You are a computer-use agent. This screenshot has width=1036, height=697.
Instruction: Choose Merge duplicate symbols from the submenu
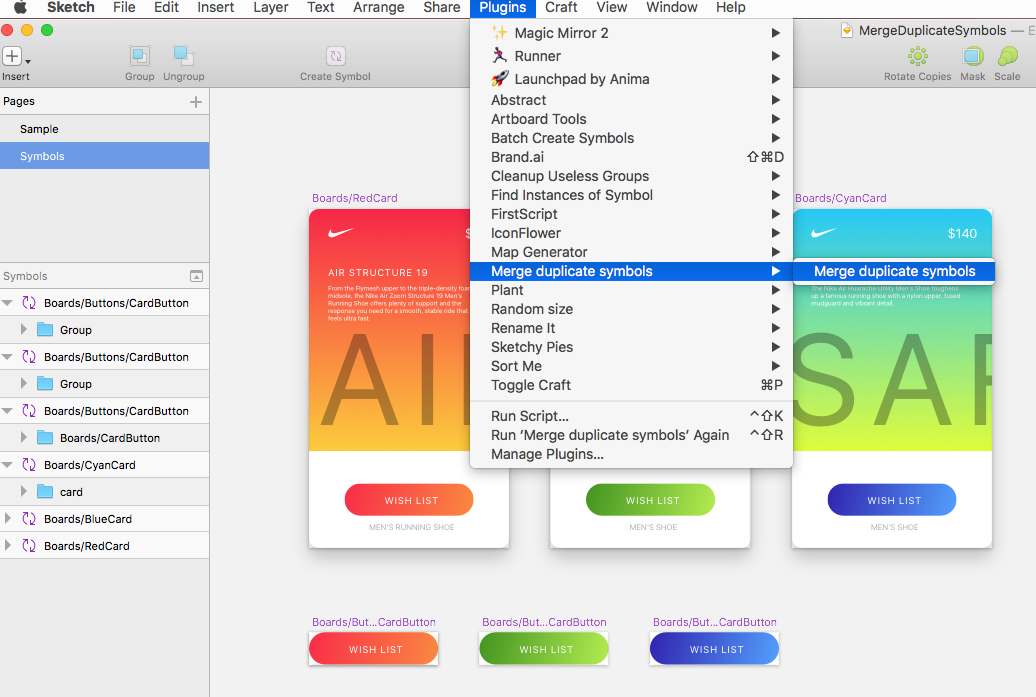(x=893, y=271)
